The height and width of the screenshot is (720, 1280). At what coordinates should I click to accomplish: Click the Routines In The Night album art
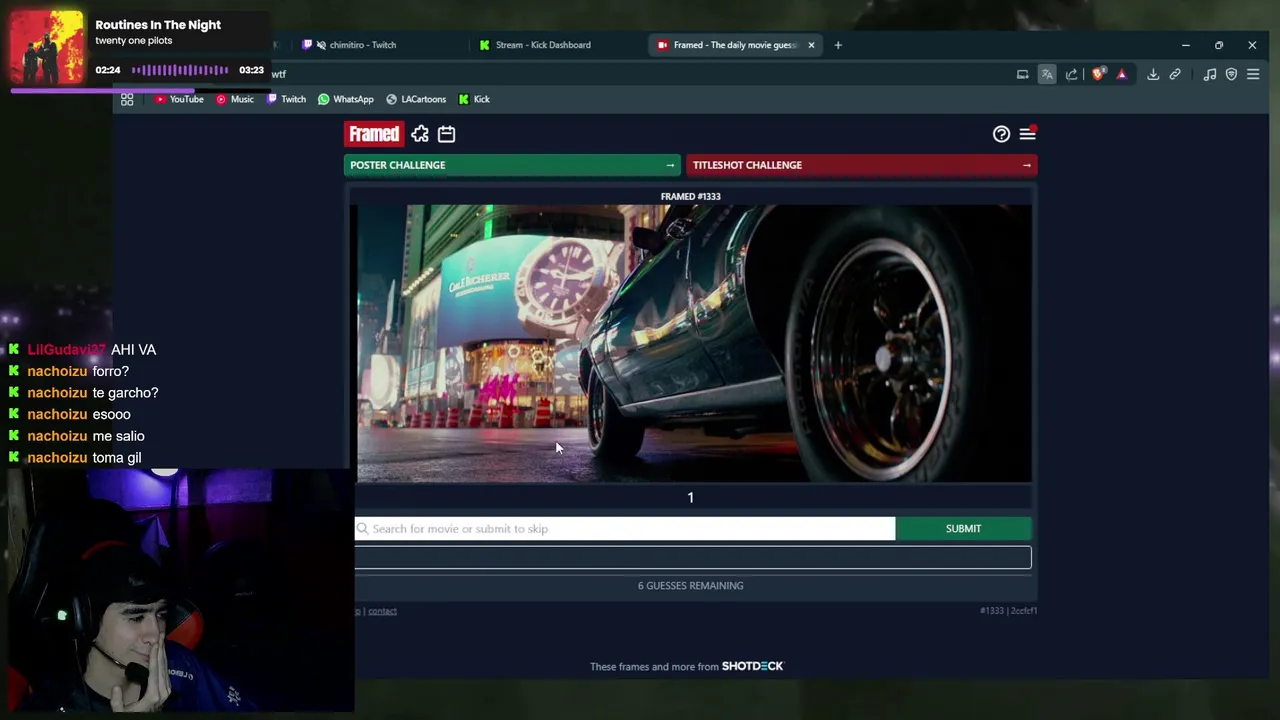[x=47, y=47]
